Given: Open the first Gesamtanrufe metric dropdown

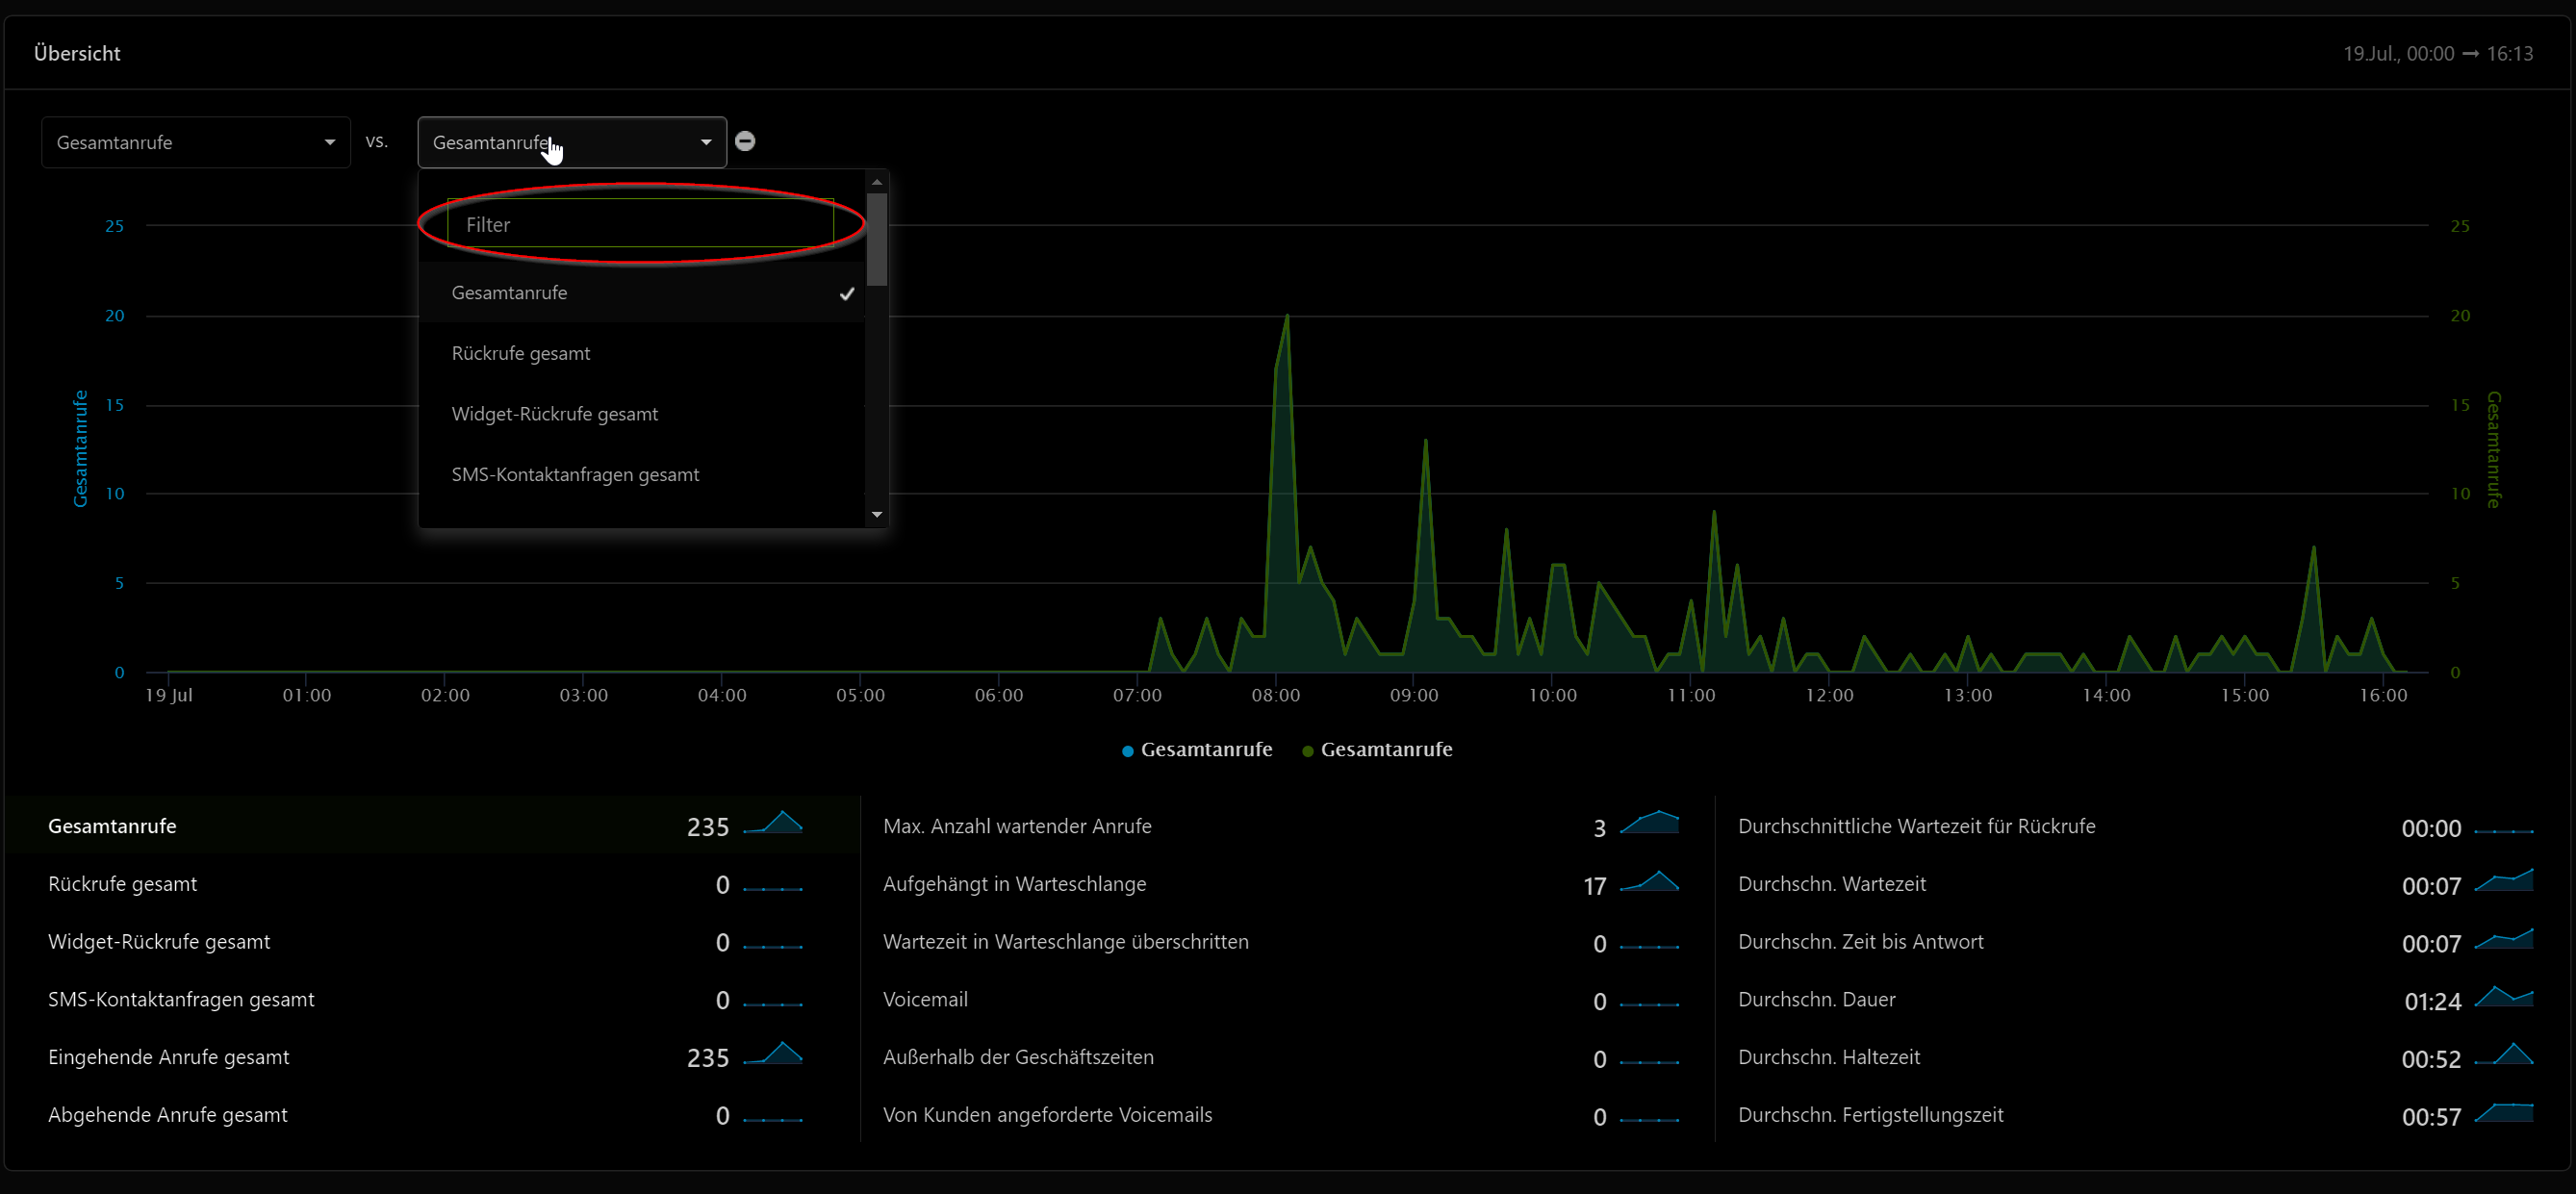Looking at the screenshot, I should point(195,142).
